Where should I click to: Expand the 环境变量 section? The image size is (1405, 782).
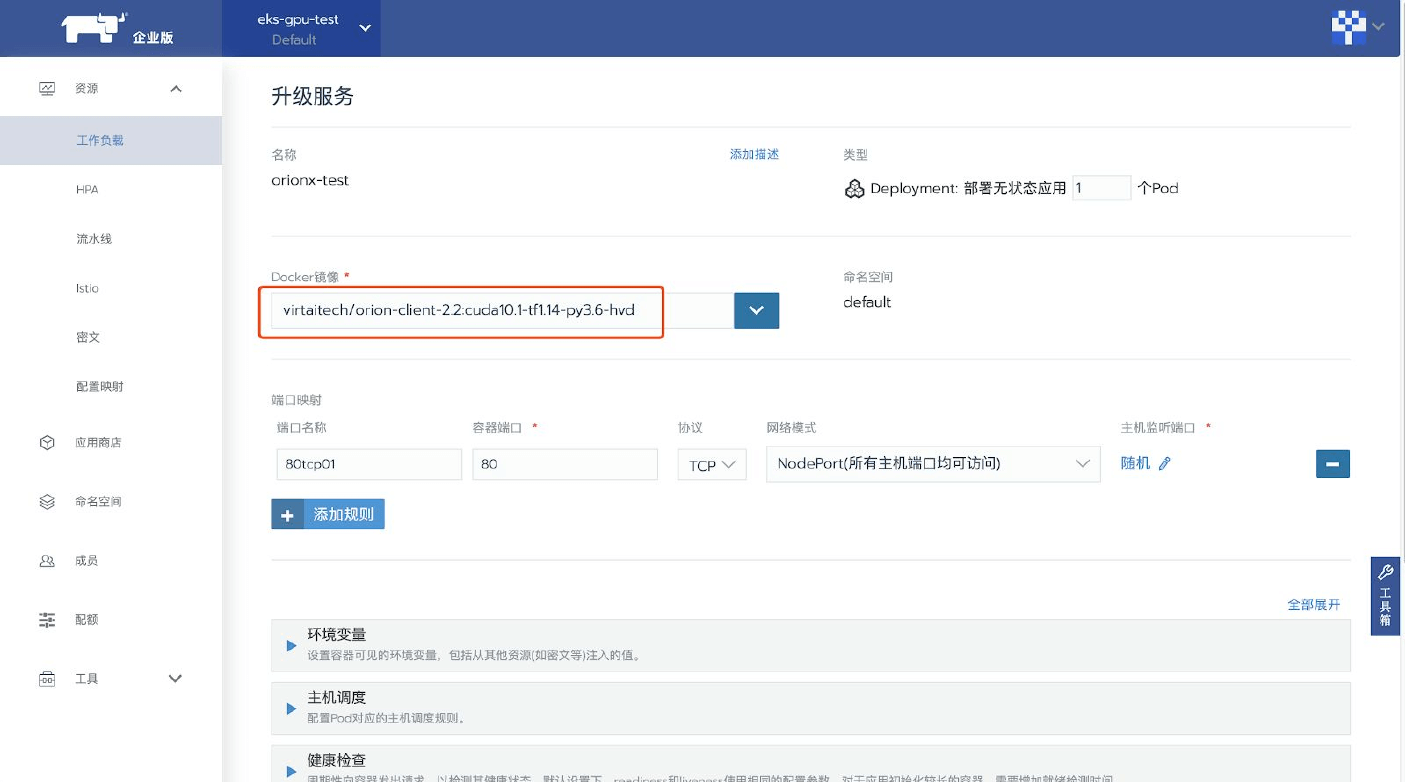[811, 645]
